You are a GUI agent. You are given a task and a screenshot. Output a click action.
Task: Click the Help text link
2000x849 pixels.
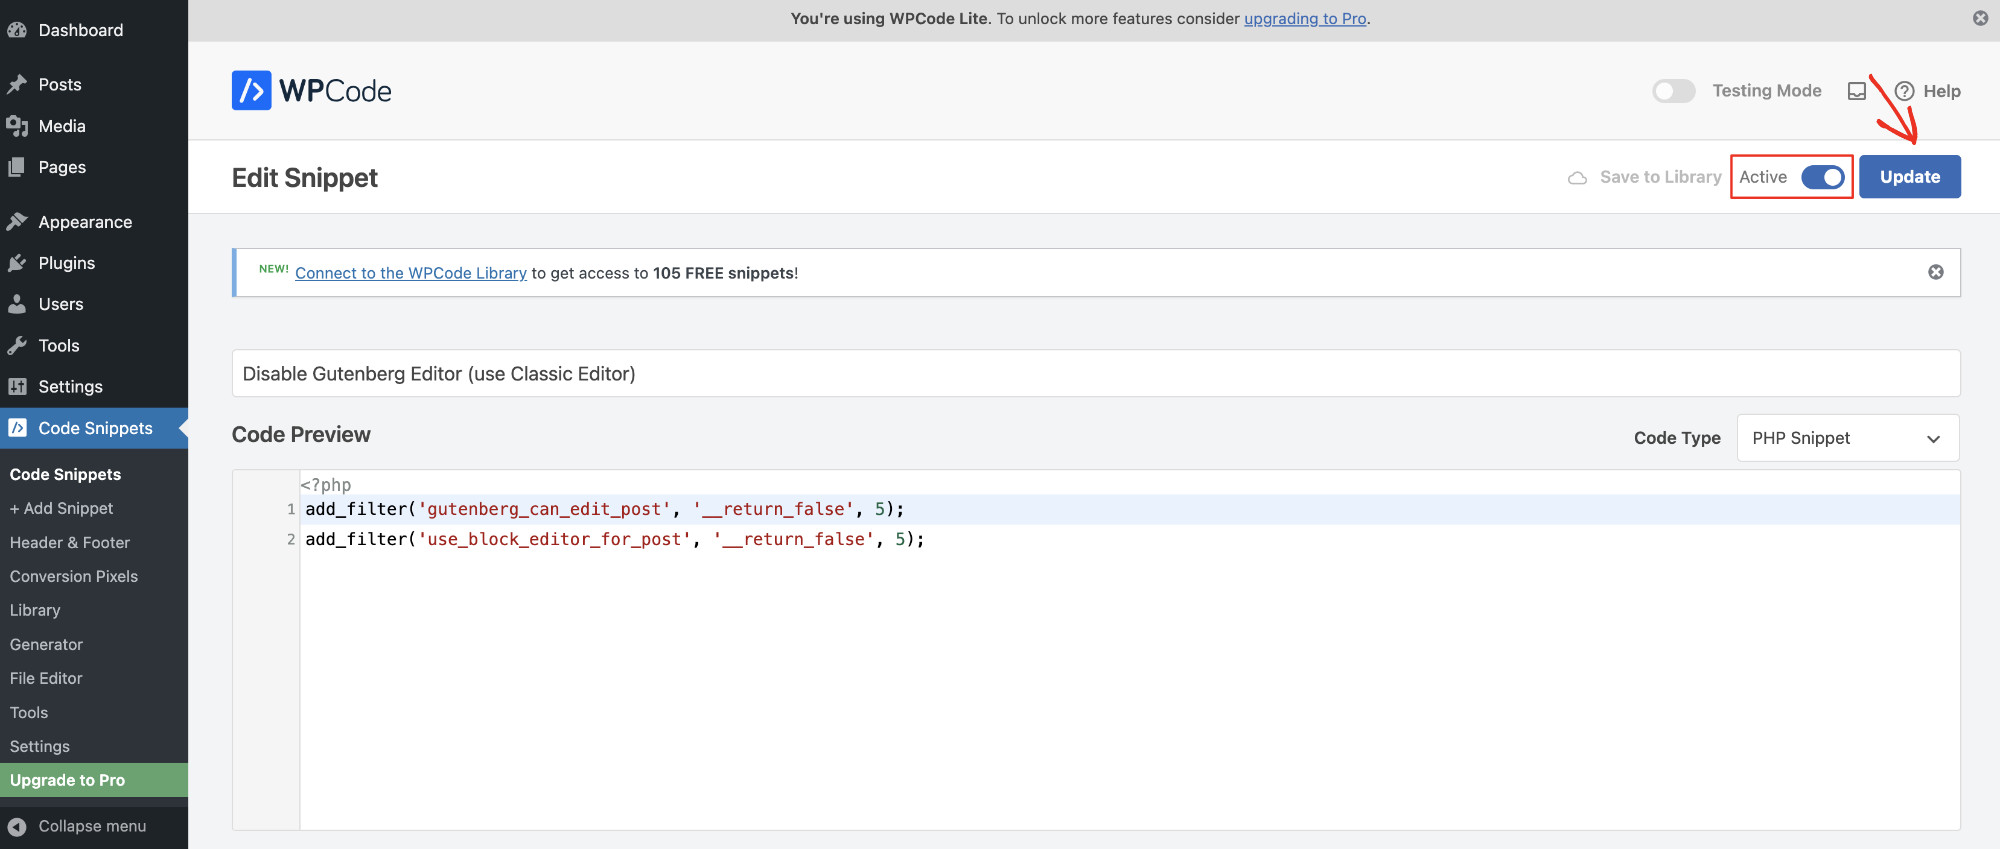[x=1942, y=91]
